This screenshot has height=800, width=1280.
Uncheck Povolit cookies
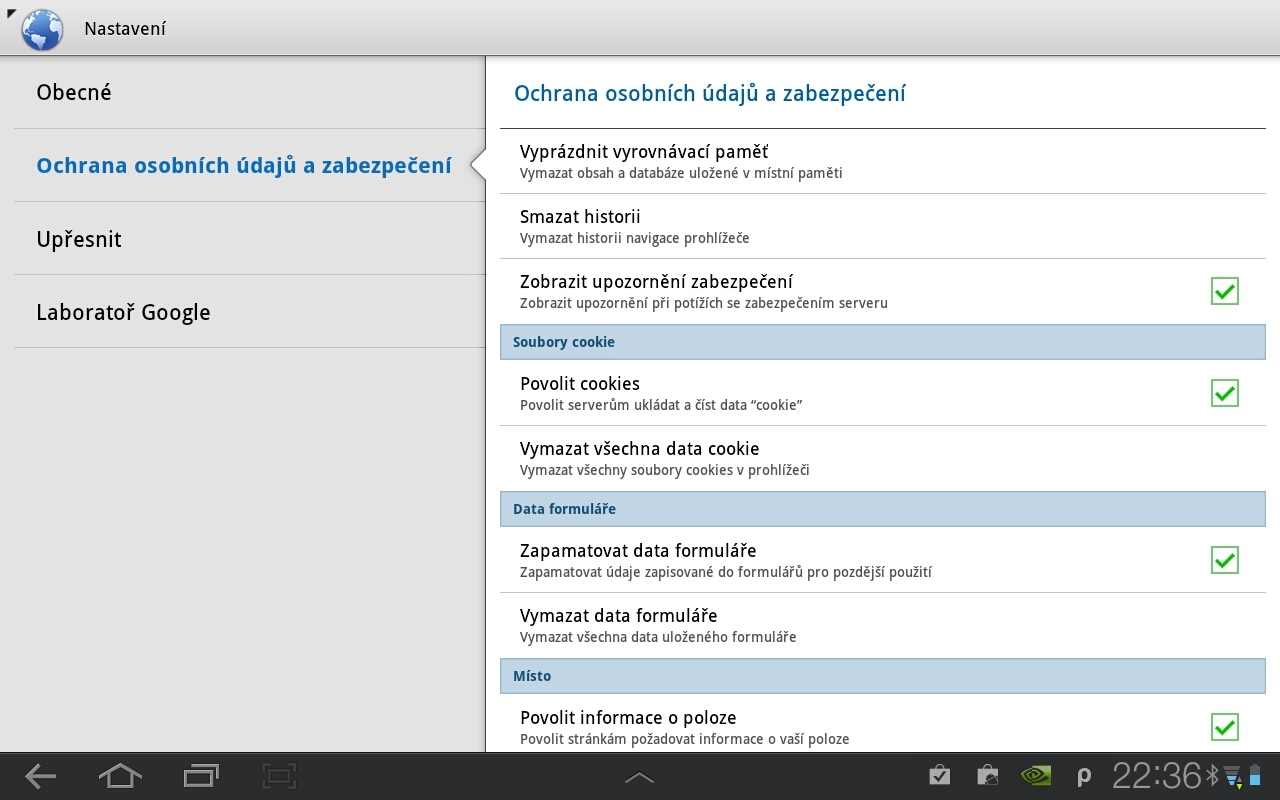click(x=1224, y=393)
